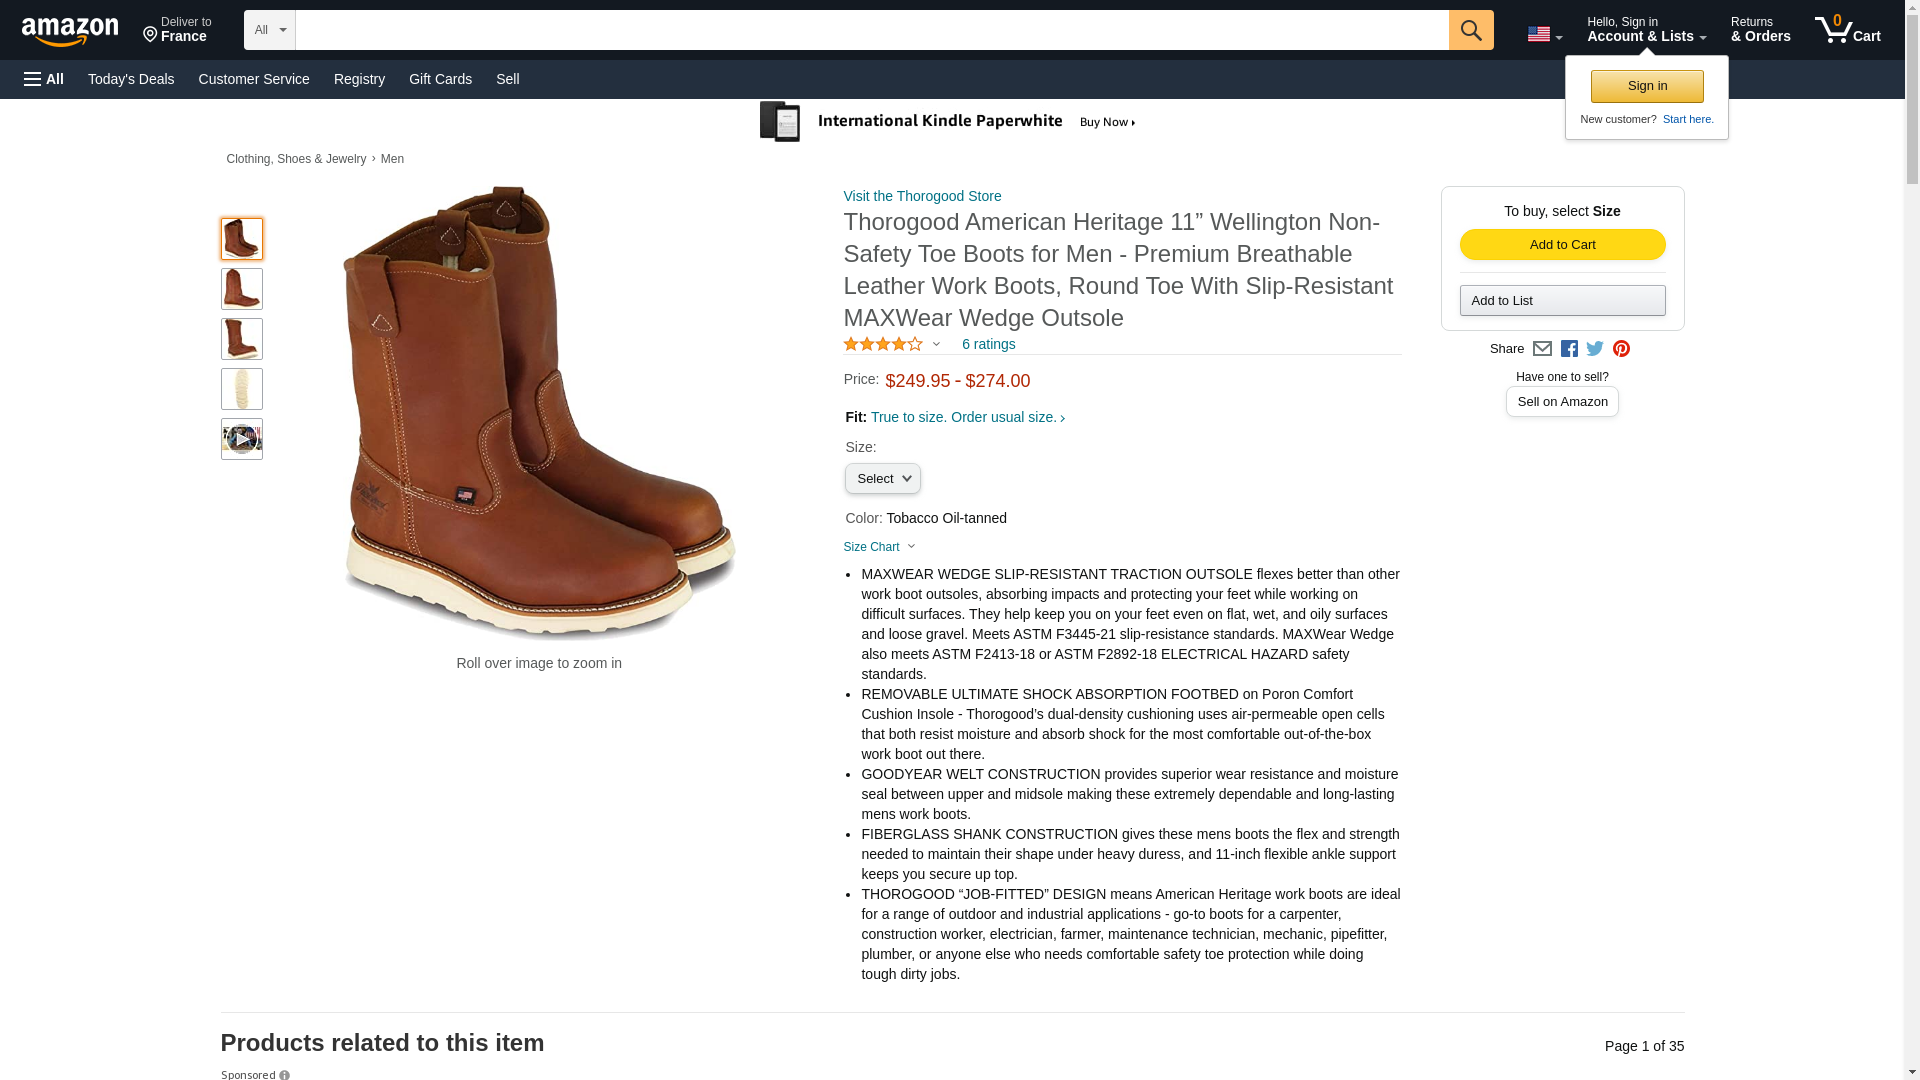Open the Amazon home logo
Image resolution: width=1920 pixels, height=1080 pixels.
[70, 31]
